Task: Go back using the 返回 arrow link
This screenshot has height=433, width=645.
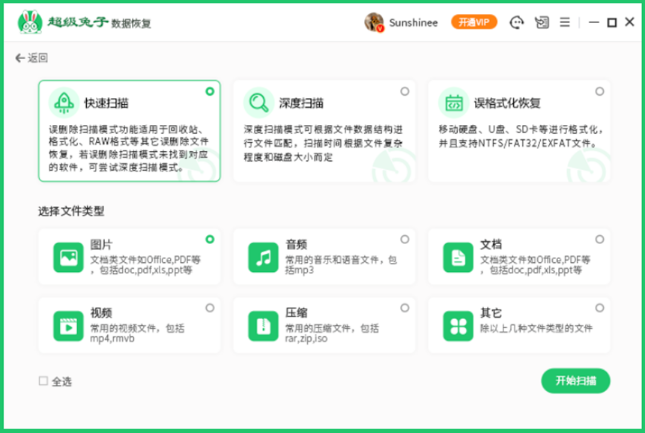Action: pos(32,58)
